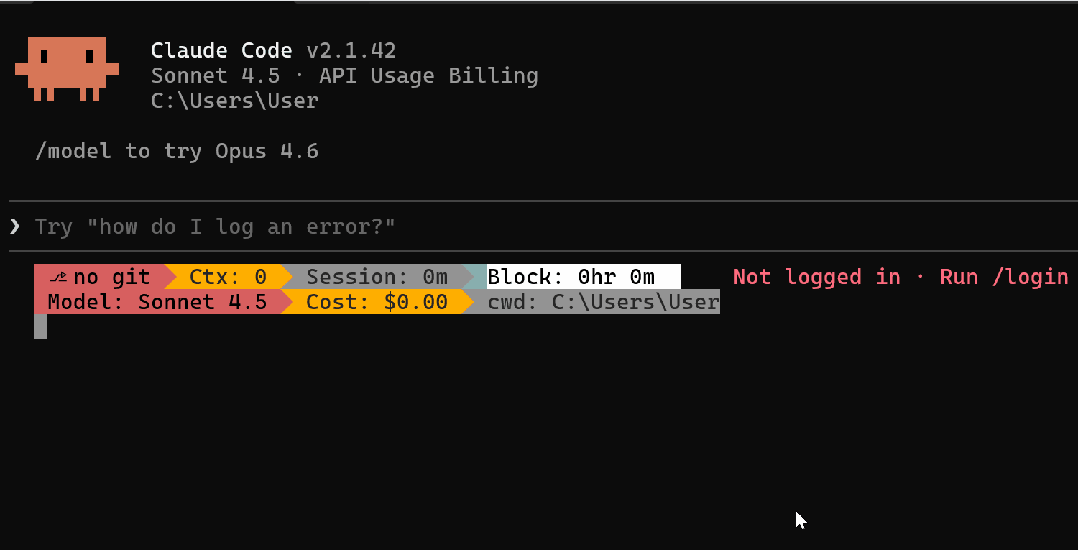This screenshot has height=550, width=1078.
Task: Click the Claude Code mascot icon
Action: 66,69
